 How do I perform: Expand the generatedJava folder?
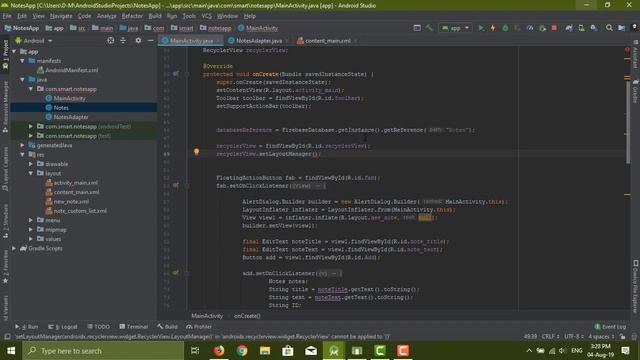click(x=22, y=145)
